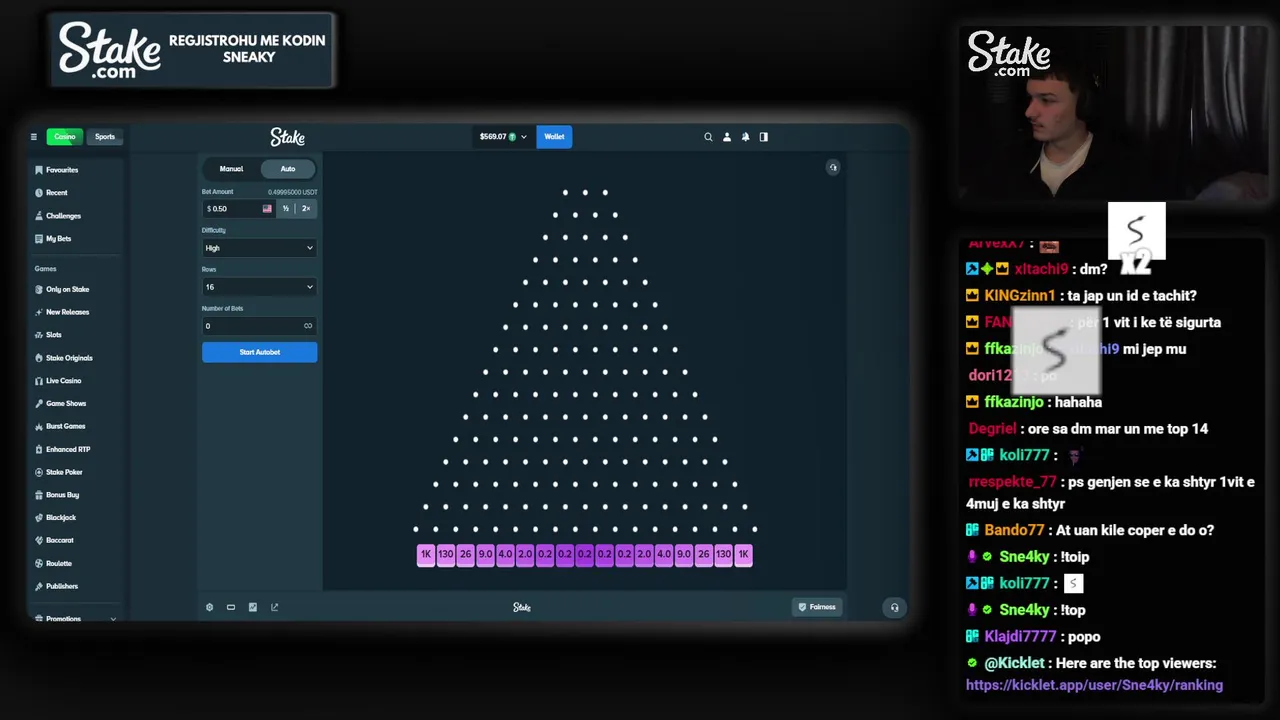Open the Wallet button
Viewport: 1280px width, 720px height.
click(x=554, y=137)
